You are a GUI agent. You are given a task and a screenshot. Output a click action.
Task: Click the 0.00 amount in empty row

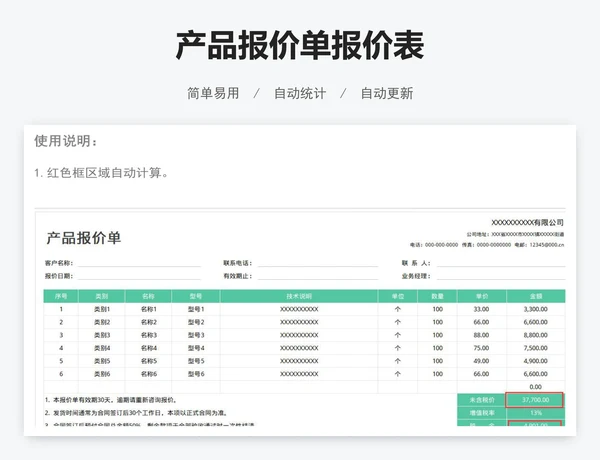(x=536, y=387)
